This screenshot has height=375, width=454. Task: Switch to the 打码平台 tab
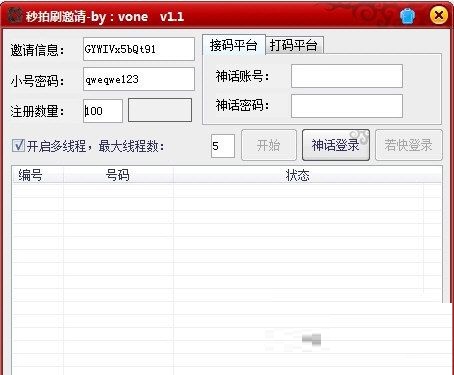point(294,45)
